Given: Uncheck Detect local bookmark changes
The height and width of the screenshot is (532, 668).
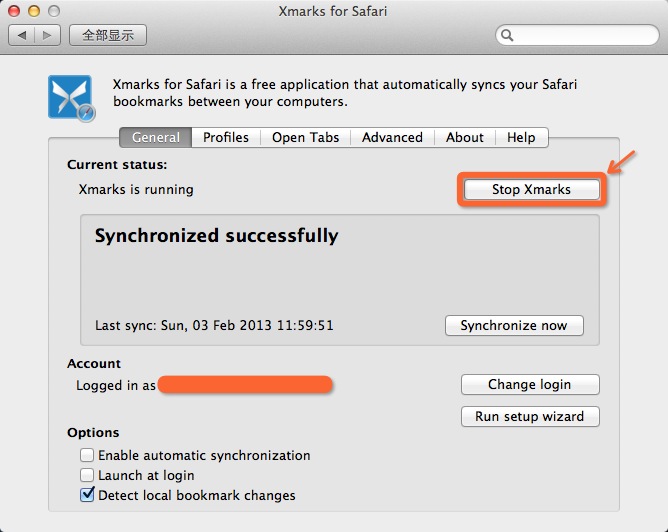Looking at the screenshot, I should pyautogui.click(x=87, y=494).
